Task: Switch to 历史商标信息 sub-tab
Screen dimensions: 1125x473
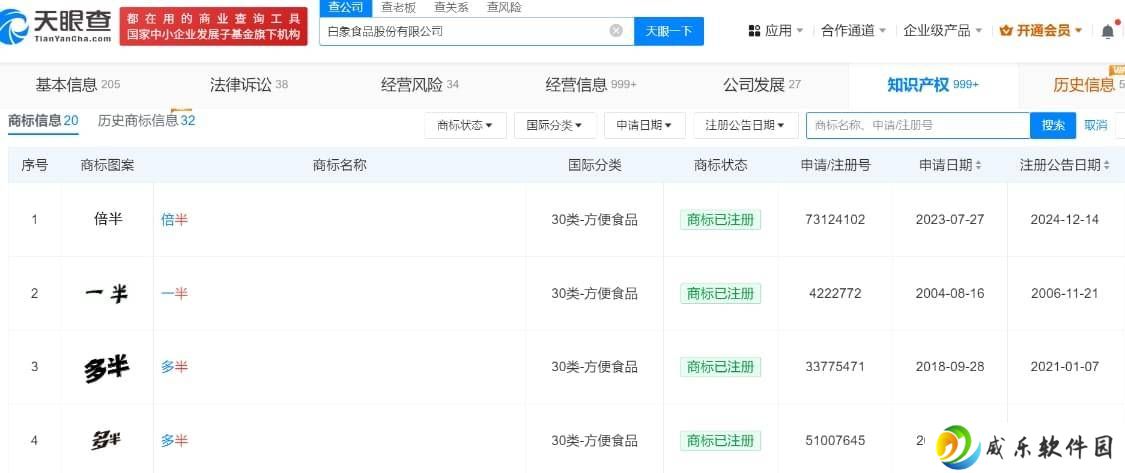Action: click(x=146, y=121)
